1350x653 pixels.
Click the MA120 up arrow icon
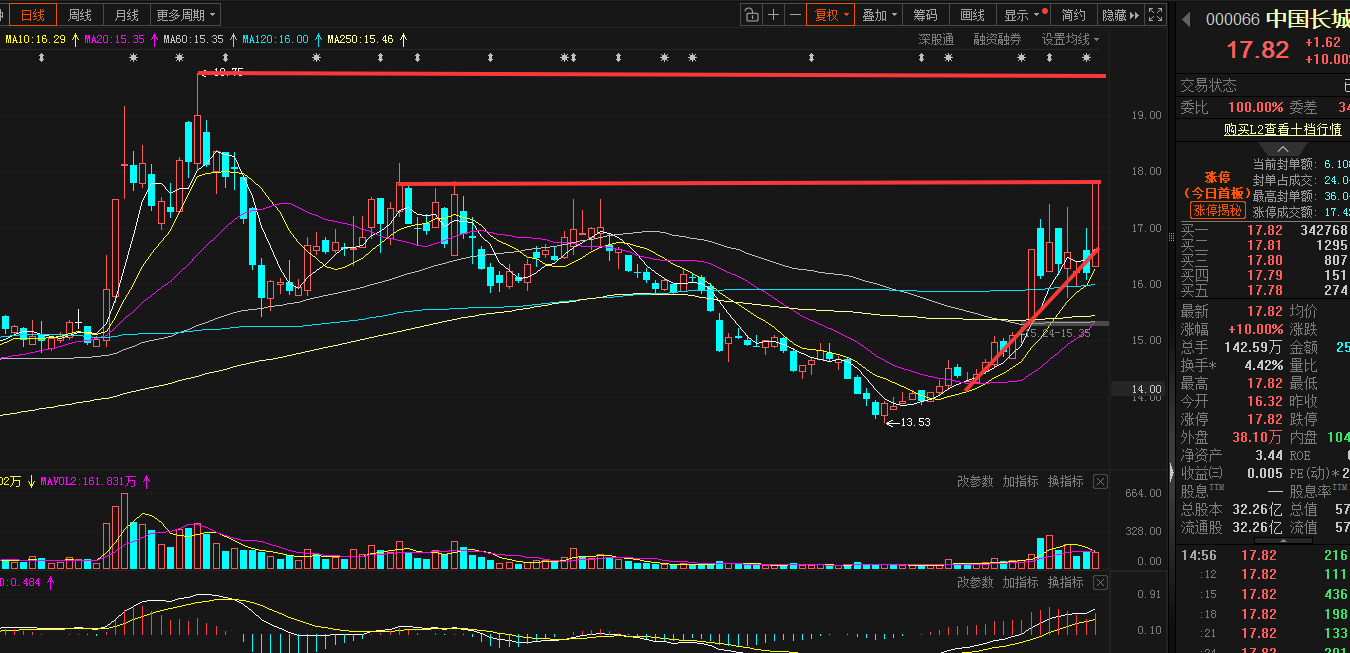click(x=317, y=40)
